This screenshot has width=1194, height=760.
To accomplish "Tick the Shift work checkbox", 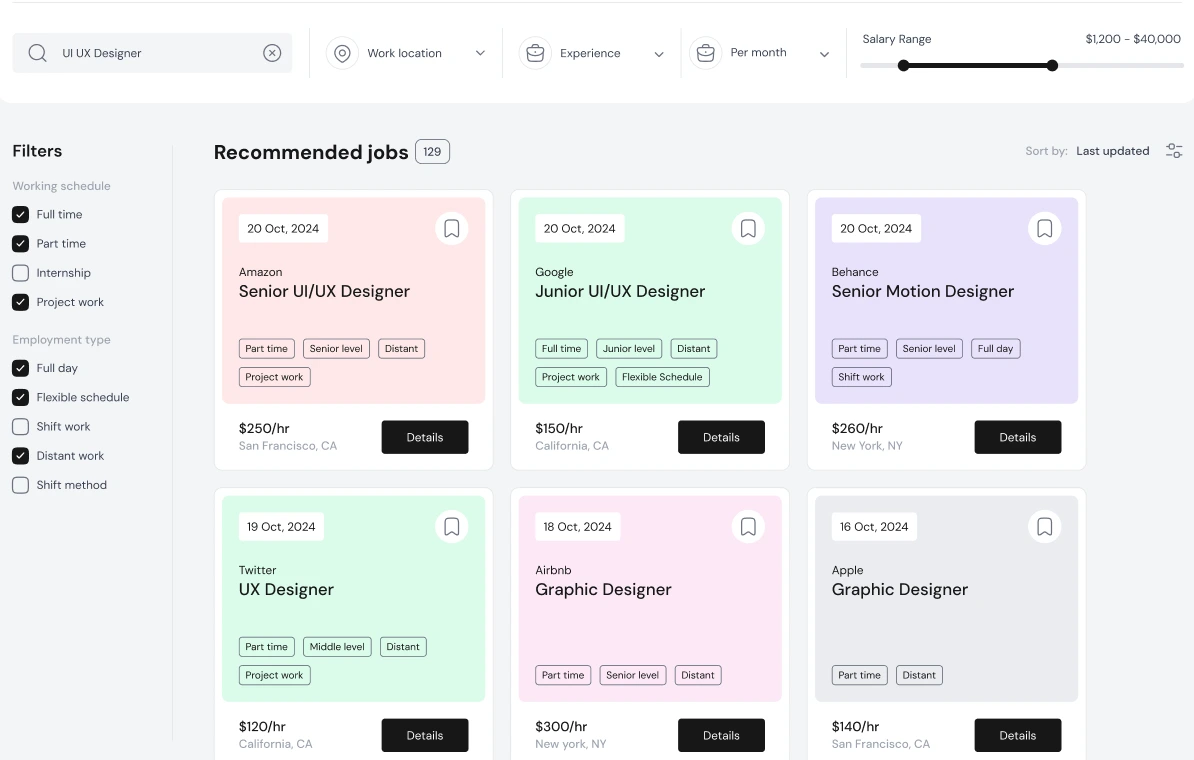I will coord(20,427).
